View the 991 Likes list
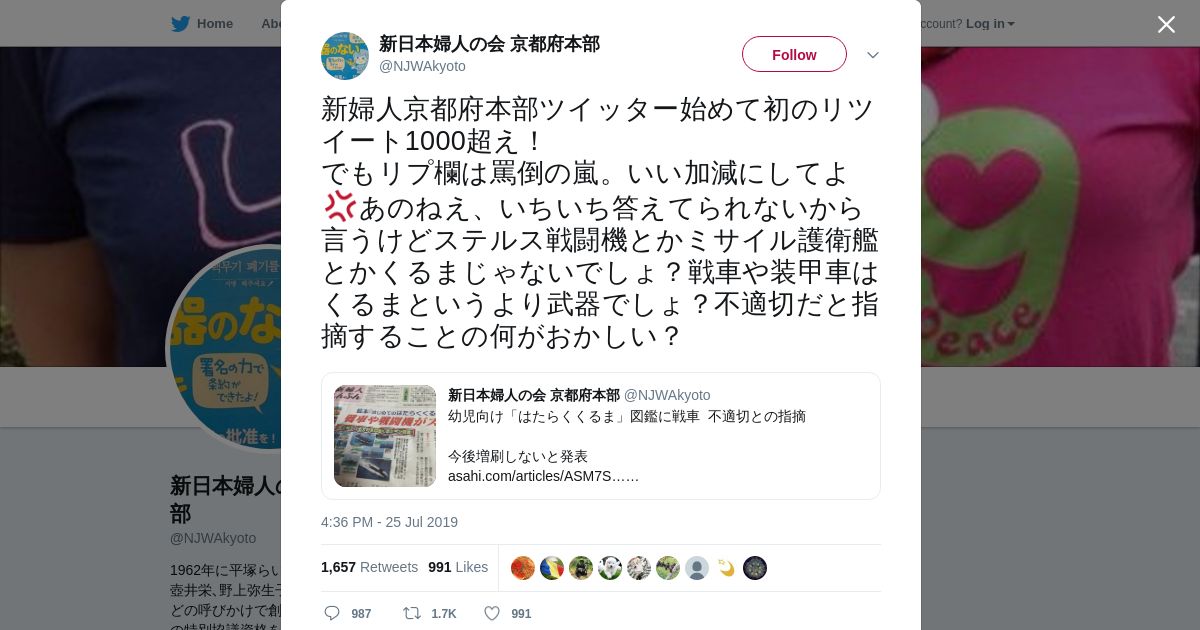The height and width of the screenshot is (630, 1200). (458, 567)
